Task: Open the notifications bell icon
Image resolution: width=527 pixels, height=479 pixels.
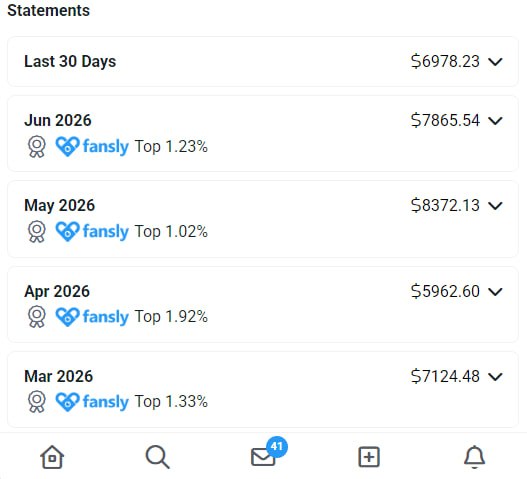Action: pyautogui.click(x=474, y=457)
